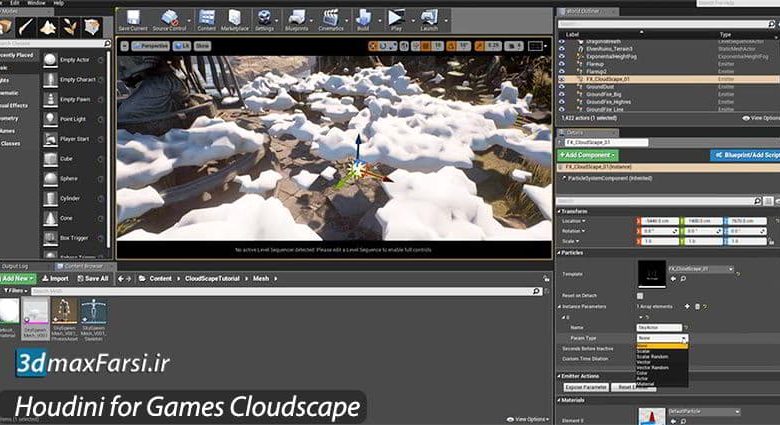Open the viewport options arrow button
The image size is (780, 425).
(124, 46)
